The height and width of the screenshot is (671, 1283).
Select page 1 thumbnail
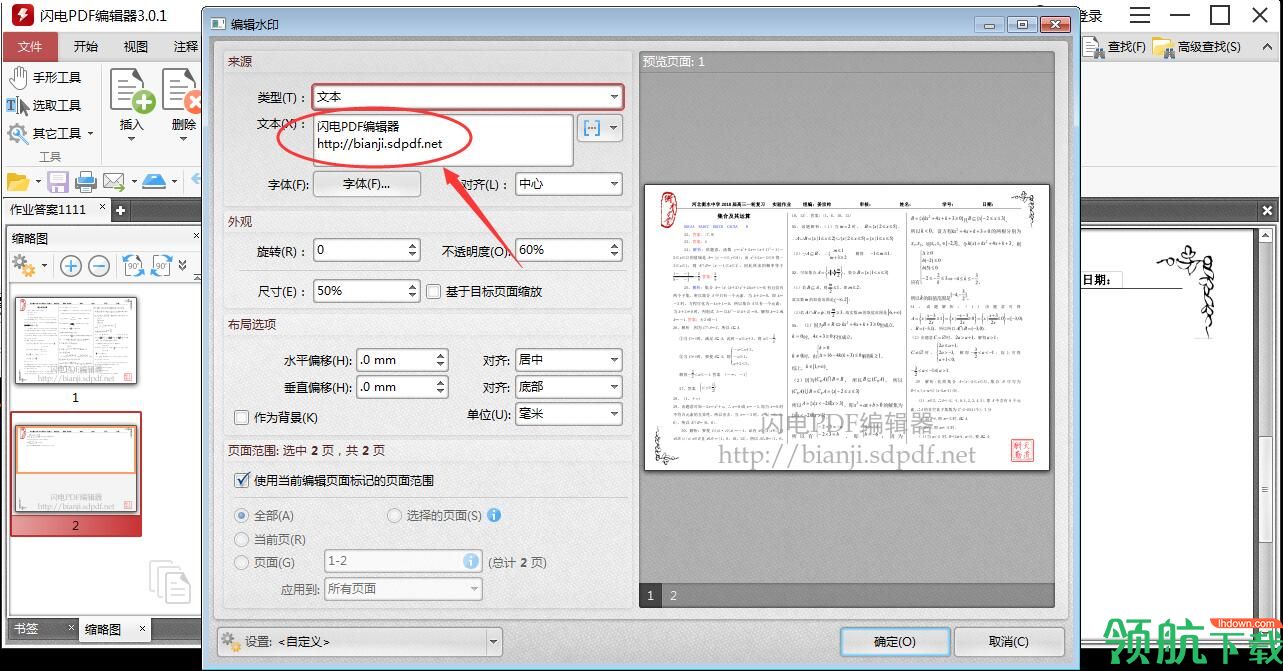[75, 342]
